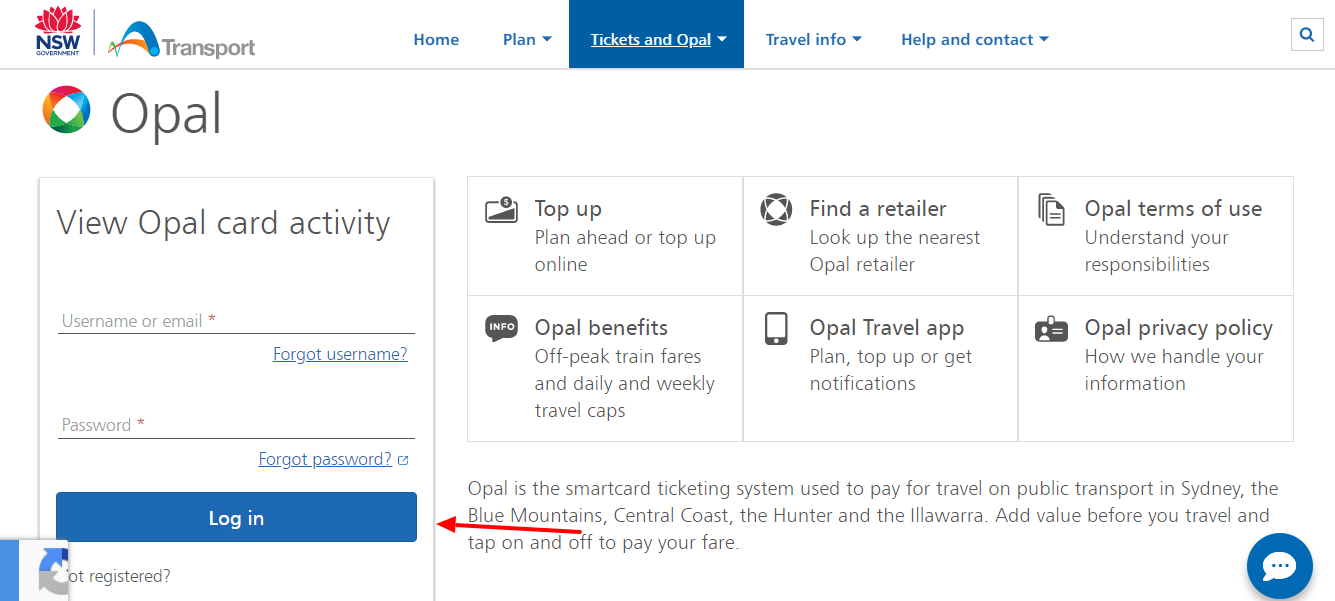Click the NSW Government waratah logo

pos(58,29)
